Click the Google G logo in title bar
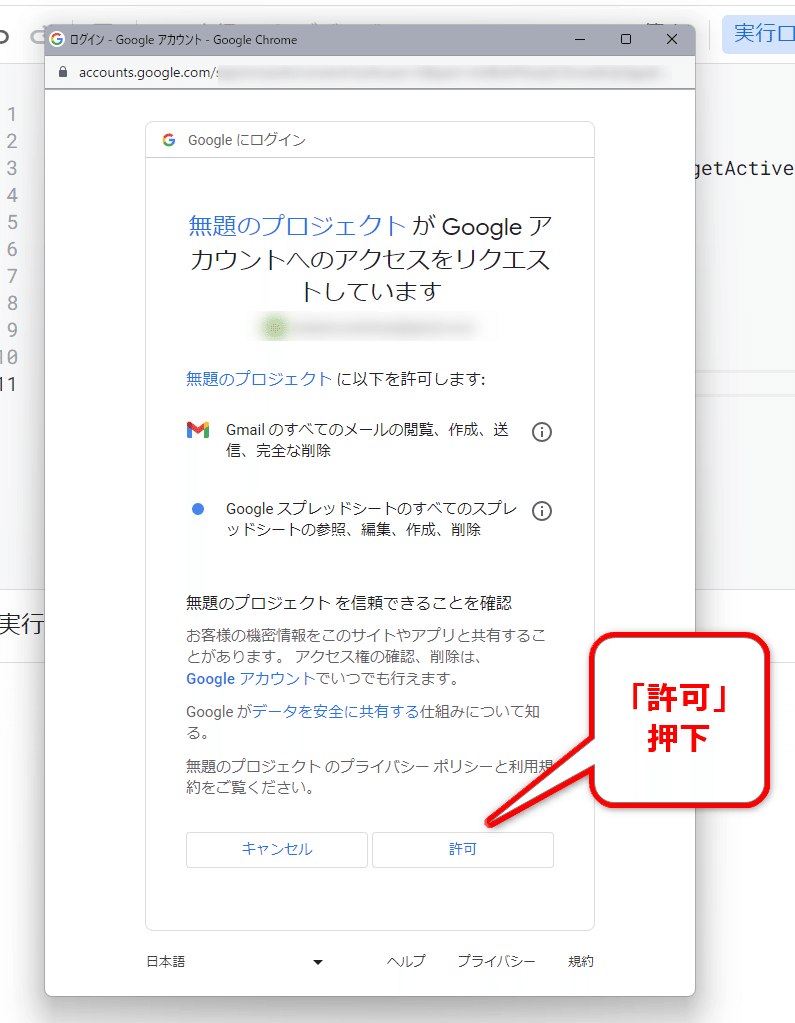Viewport: 795px width, 1023px height. [x=57, y=40]
